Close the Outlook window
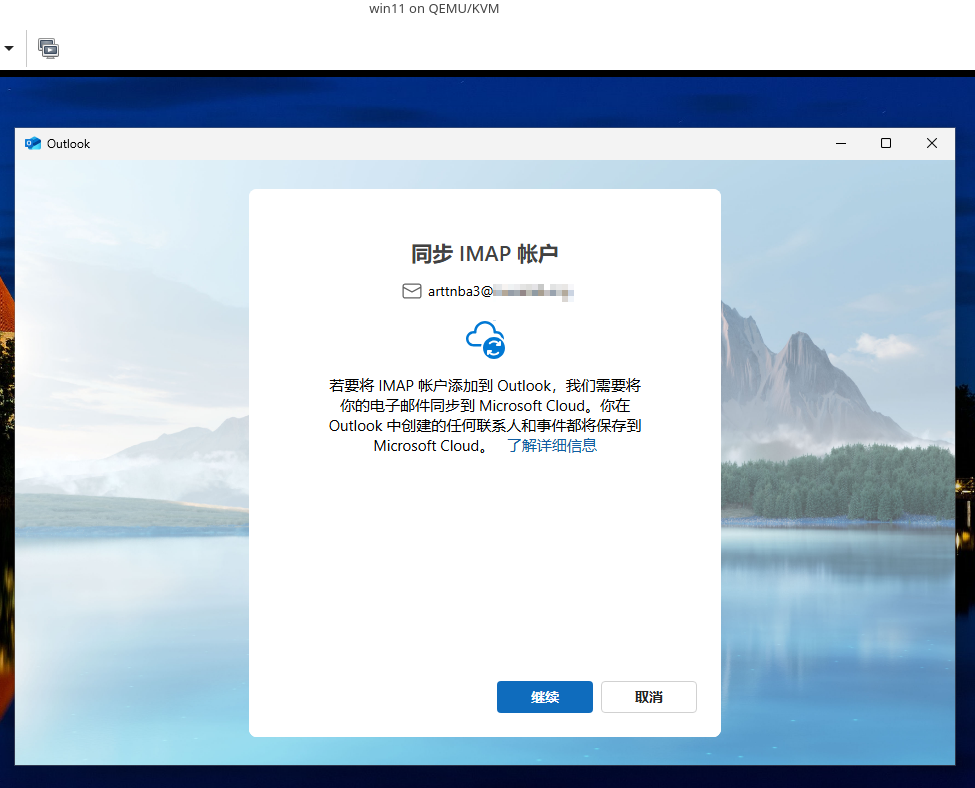 (x=931, y=144)
